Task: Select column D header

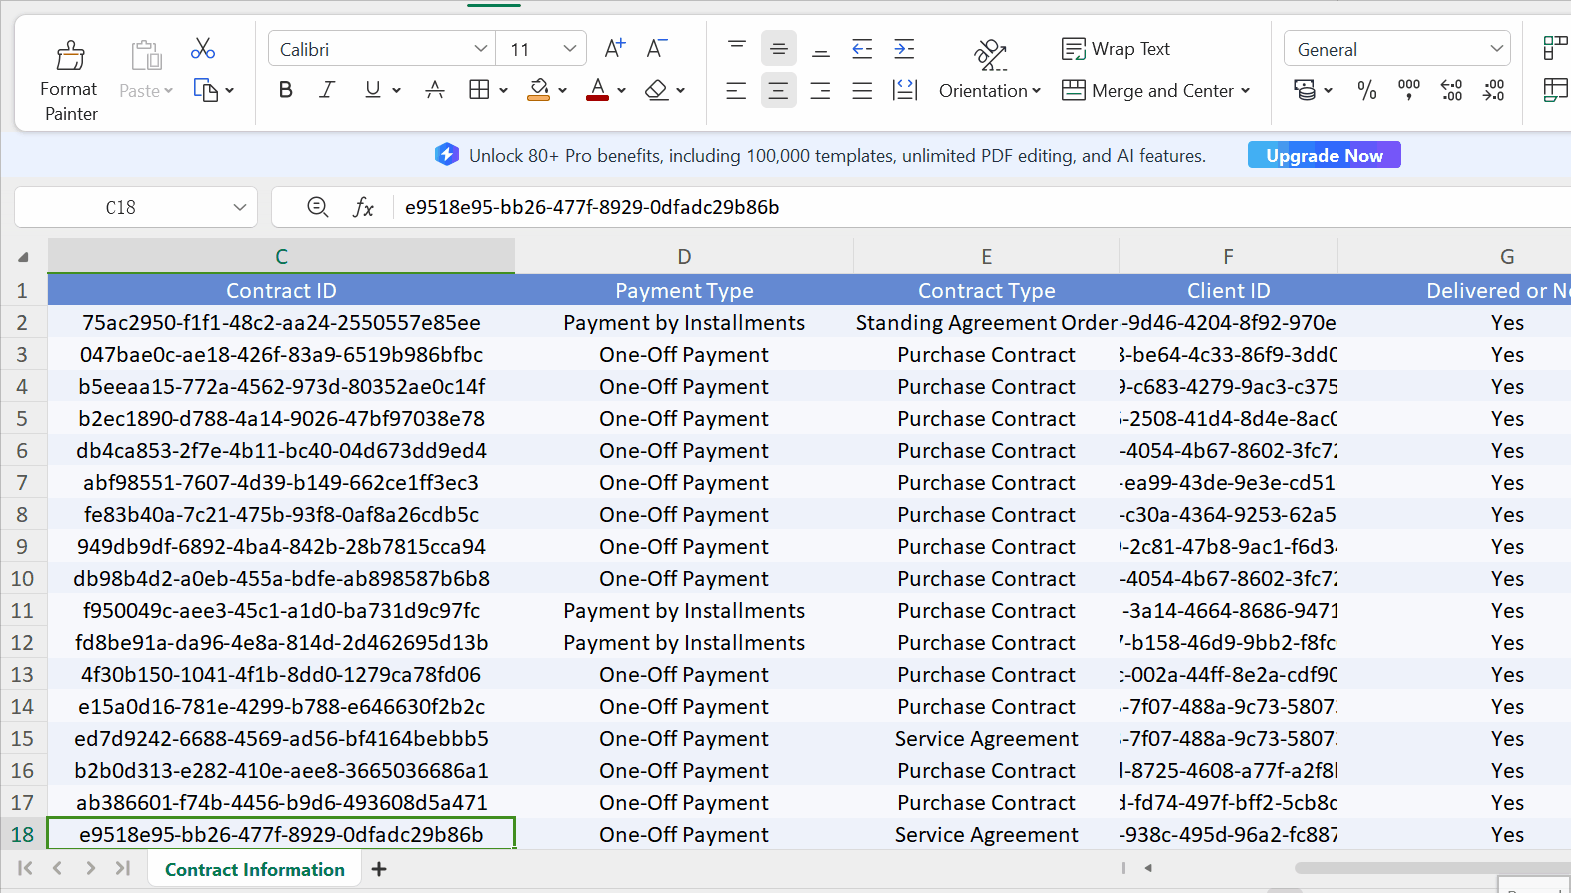Action: pos(684,257)
